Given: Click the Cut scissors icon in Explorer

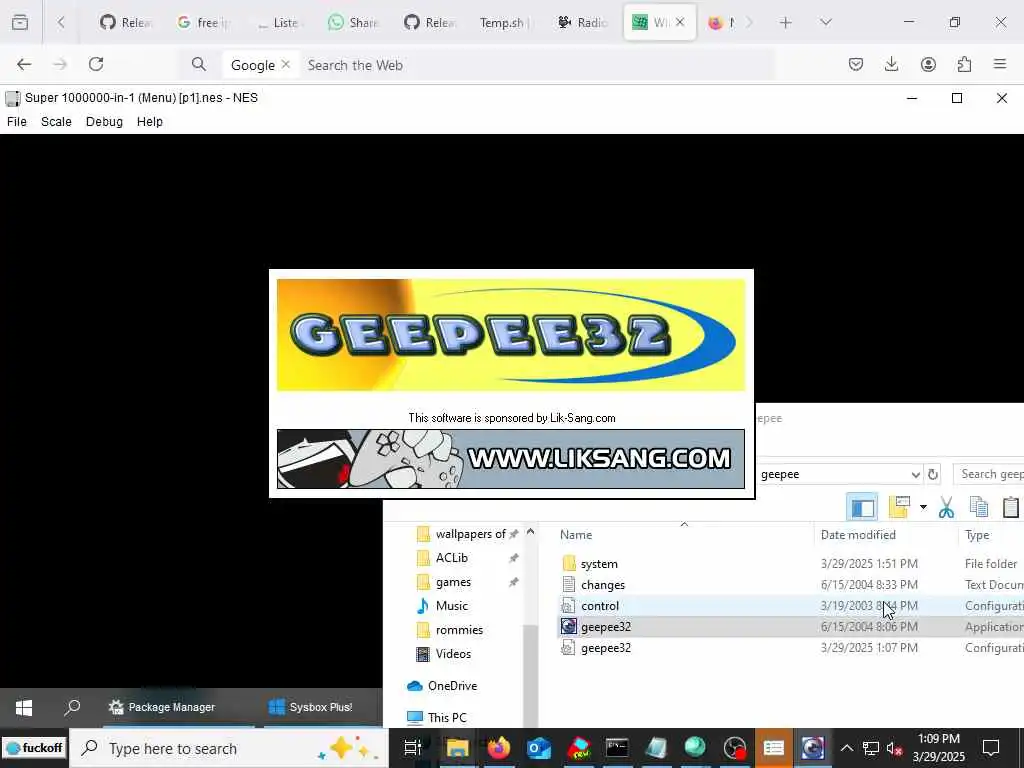Looking at the screenshot, I should pyautogui.click(x=946, y=507).
